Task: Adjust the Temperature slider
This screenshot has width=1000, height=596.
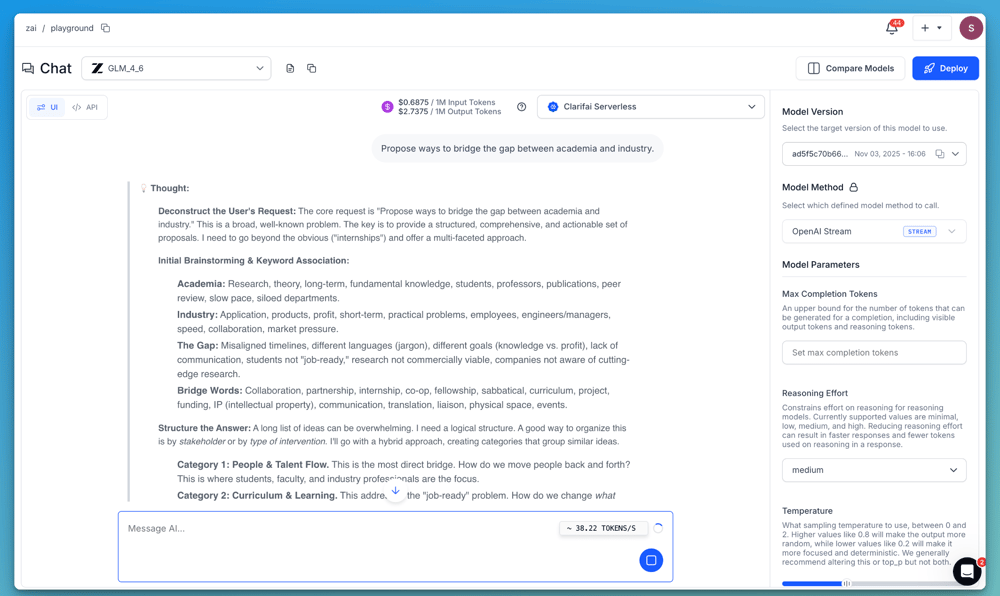Action: (x=846, y=583)
